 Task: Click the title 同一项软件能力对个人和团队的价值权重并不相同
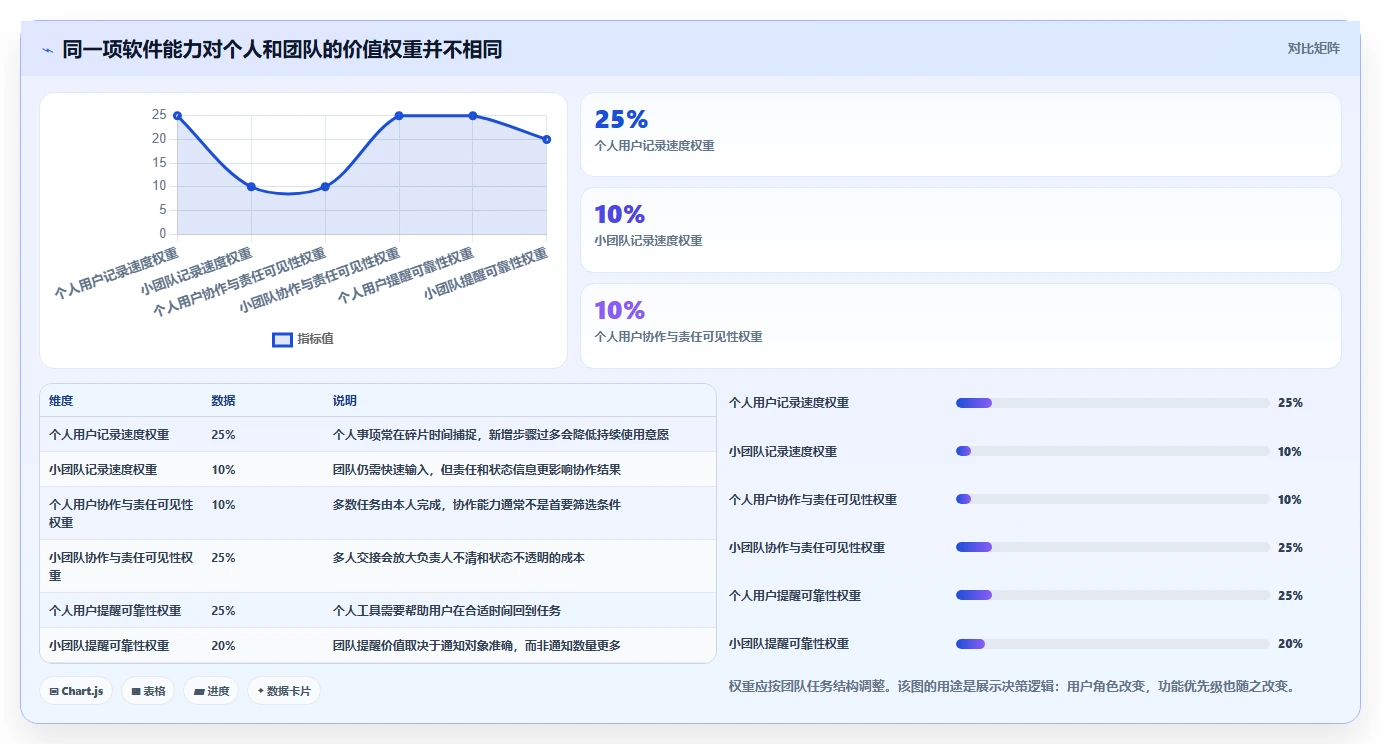point(282,49)
